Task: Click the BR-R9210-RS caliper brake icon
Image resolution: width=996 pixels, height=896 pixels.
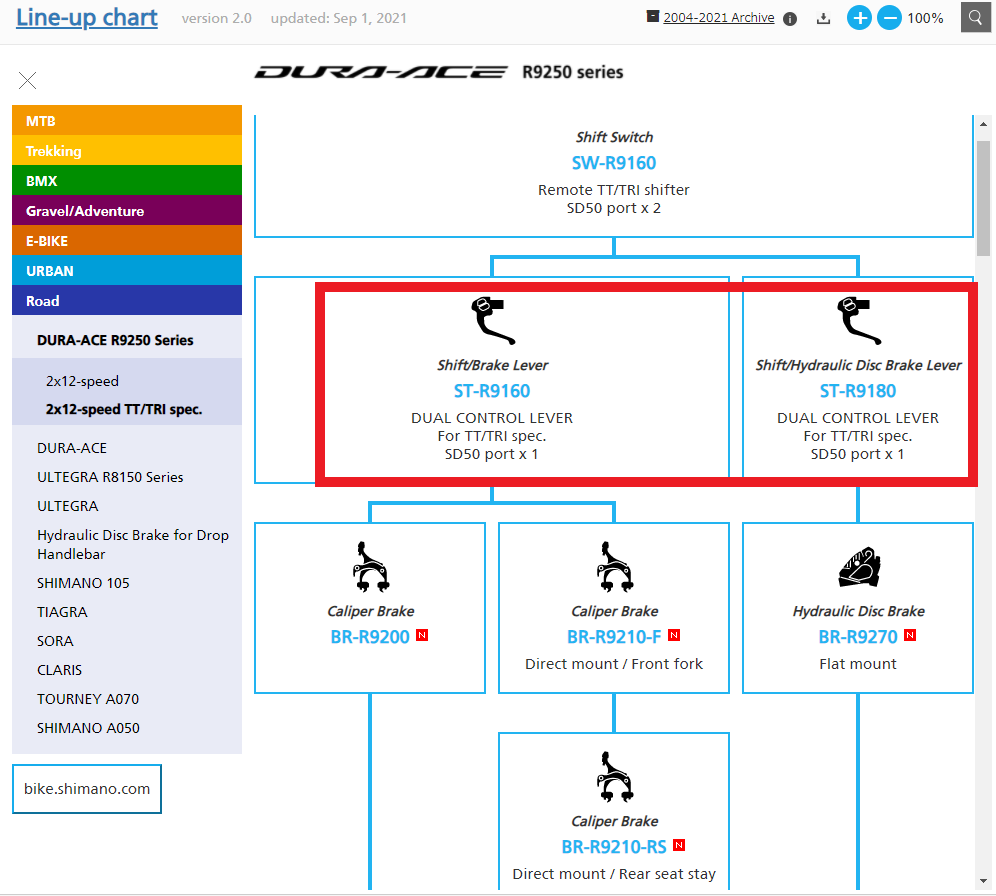Action: pos(614,776)
